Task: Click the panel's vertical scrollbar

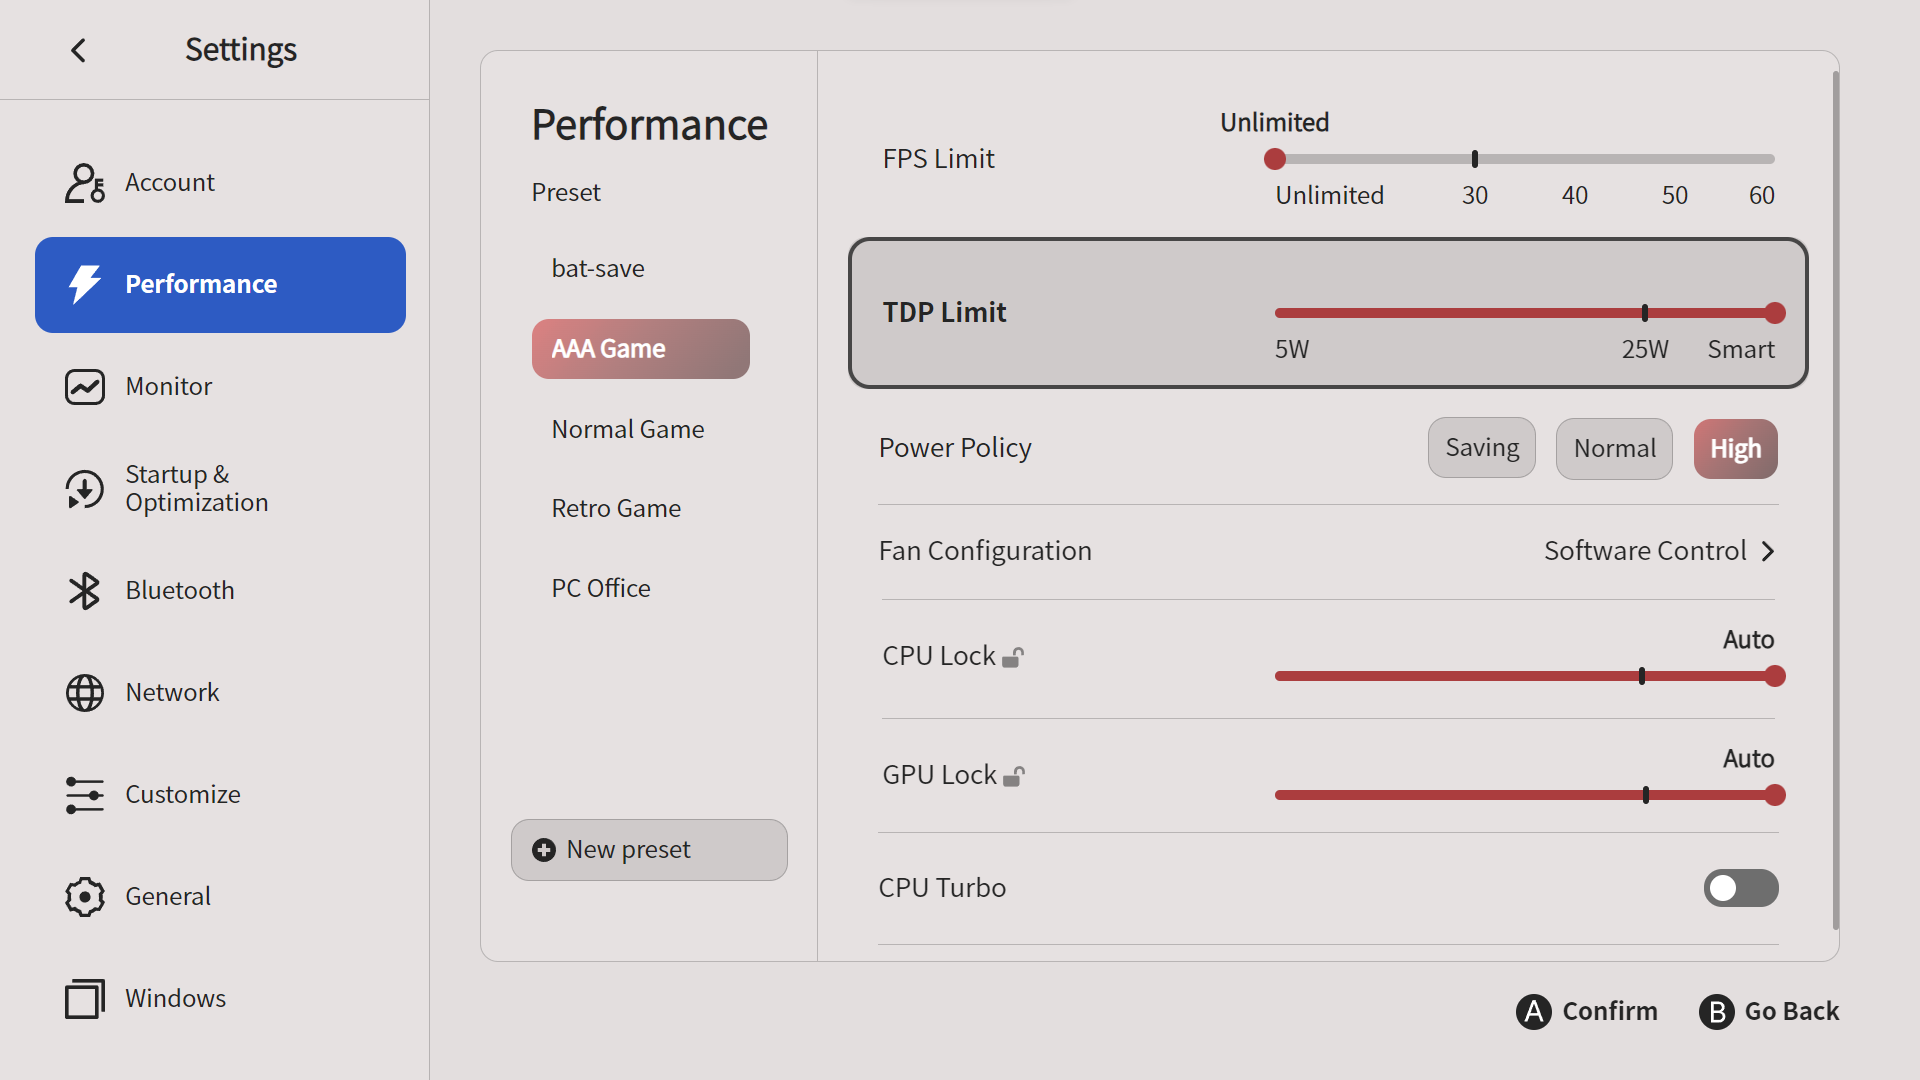Action: pos(1835,500)
